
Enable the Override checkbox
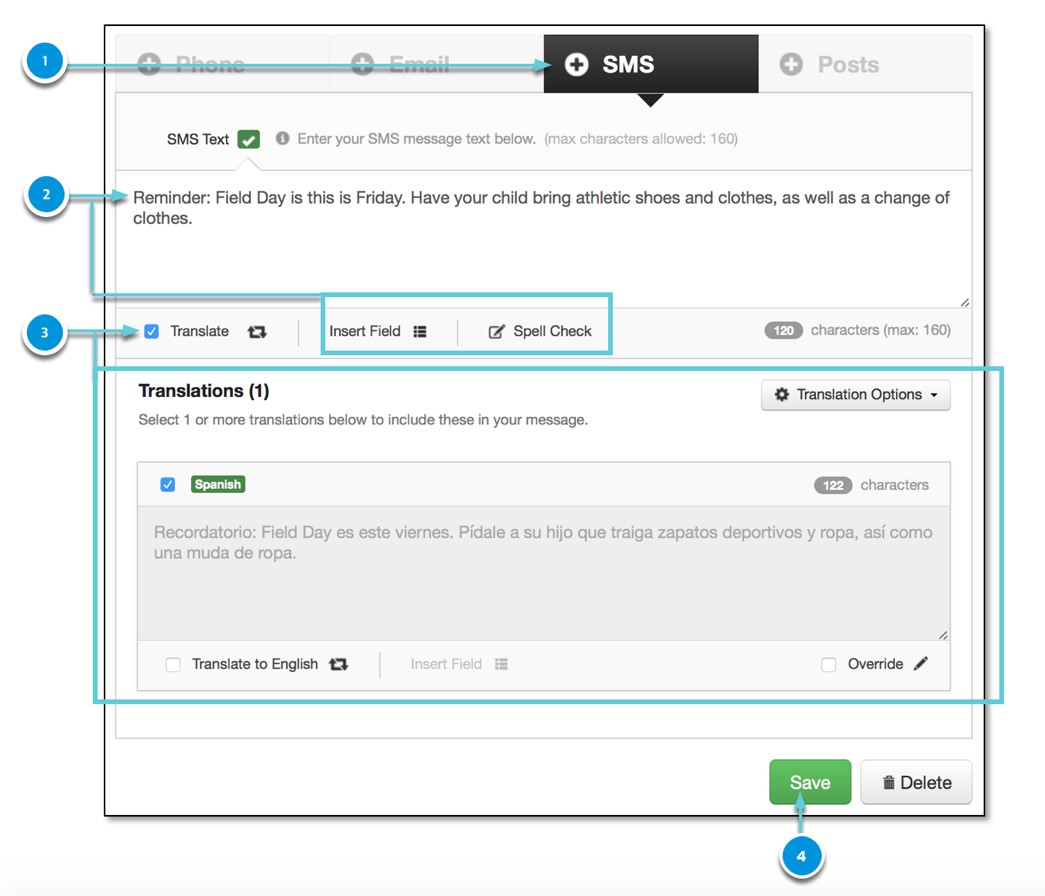point(828,665)
